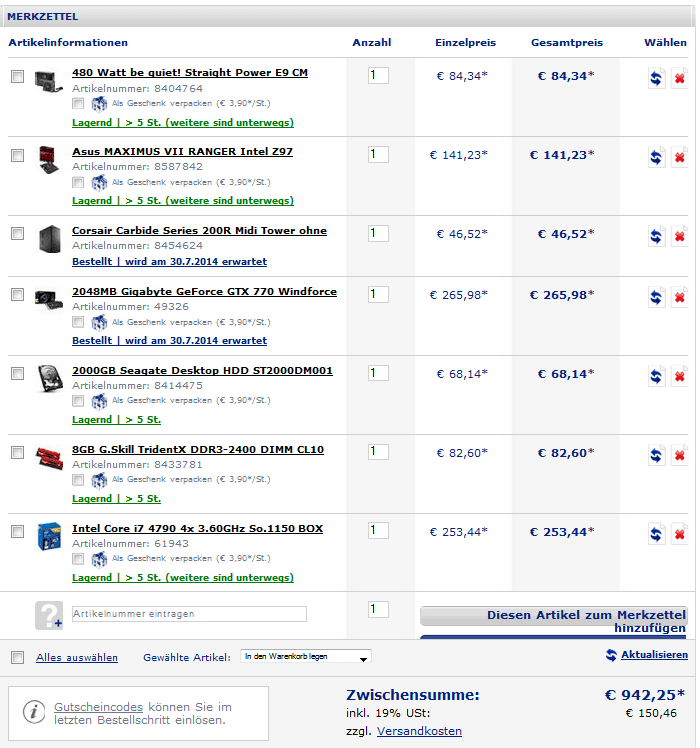Open Gutscheincodes link

point(98,707)
